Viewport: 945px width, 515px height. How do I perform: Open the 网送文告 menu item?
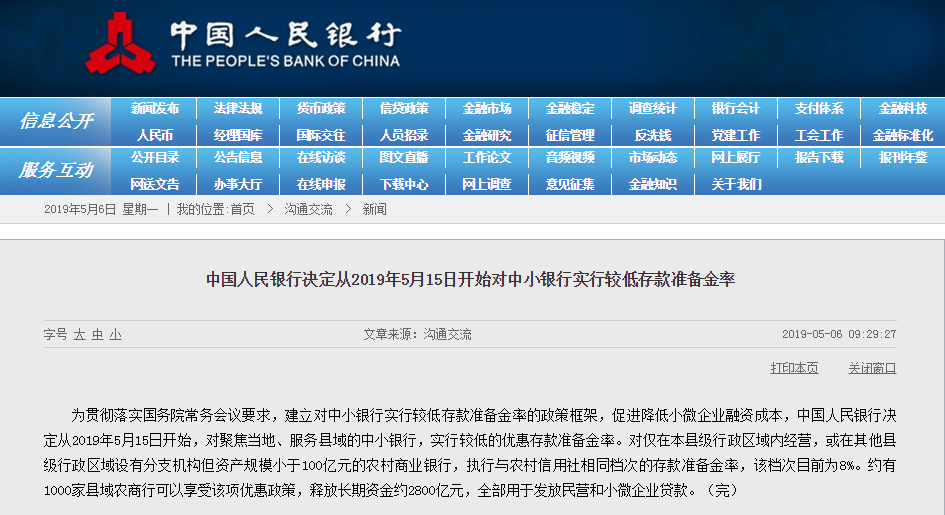click(155, 184)
